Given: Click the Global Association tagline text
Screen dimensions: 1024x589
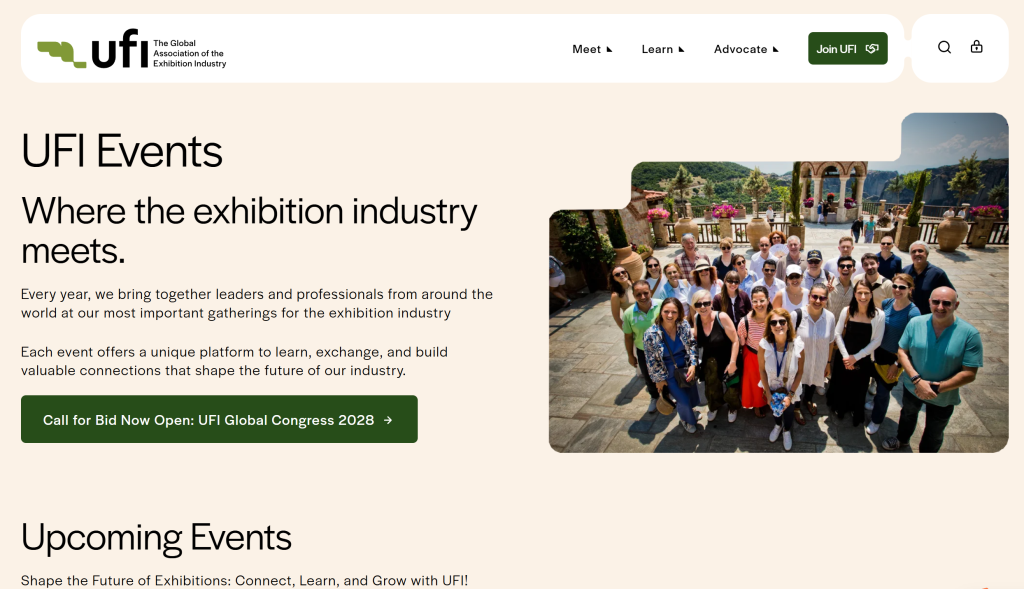Looking at the screenshot, I should [x=189, y=54].
